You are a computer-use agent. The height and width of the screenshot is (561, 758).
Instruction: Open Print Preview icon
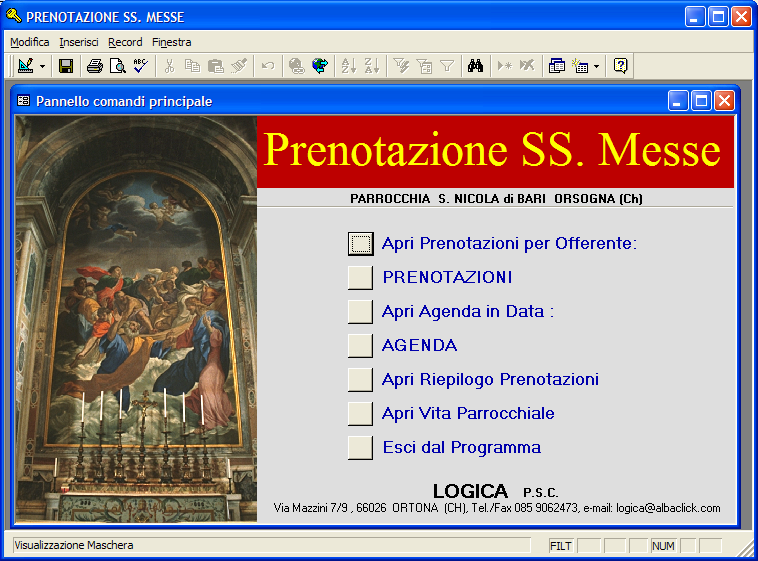pyautogui.click(x=117, y=65)
